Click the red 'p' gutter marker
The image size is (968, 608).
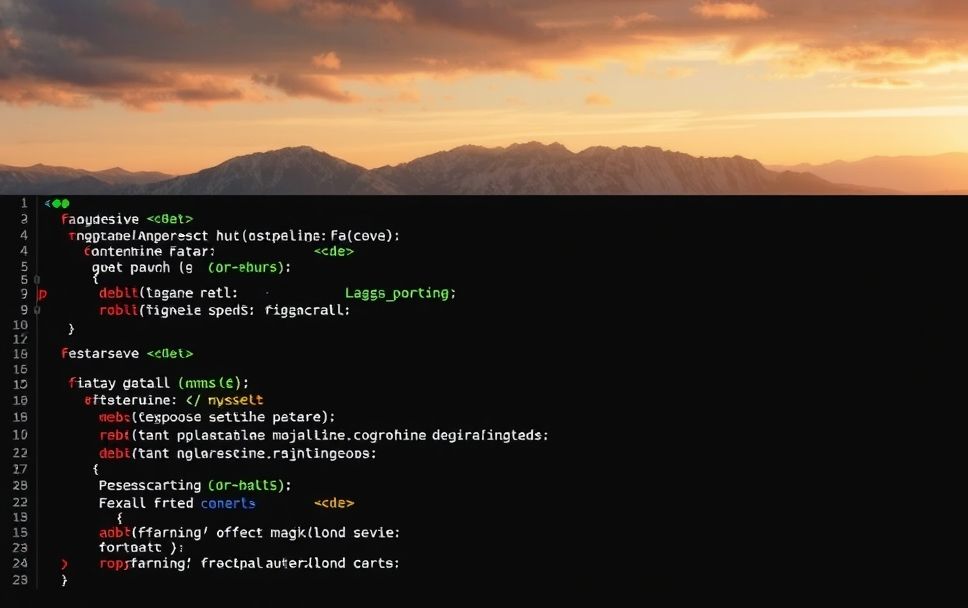pyautogui.click(x=42, y=294)
